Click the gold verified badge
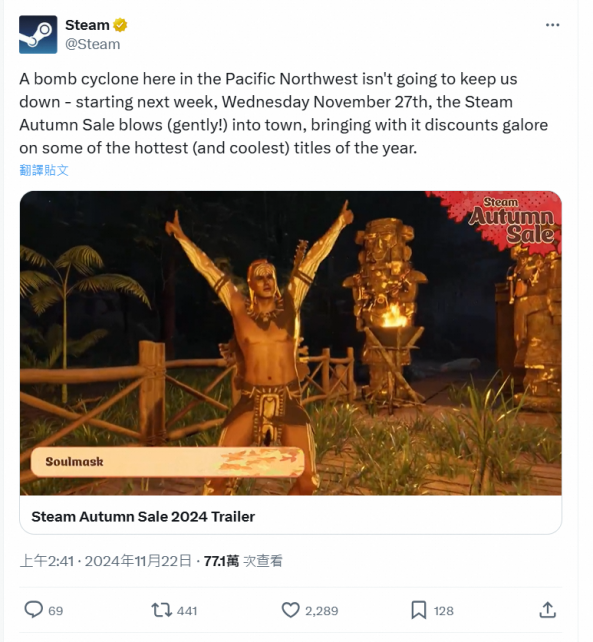The width and height of the screenshot is (593, 642). point(120,25)
